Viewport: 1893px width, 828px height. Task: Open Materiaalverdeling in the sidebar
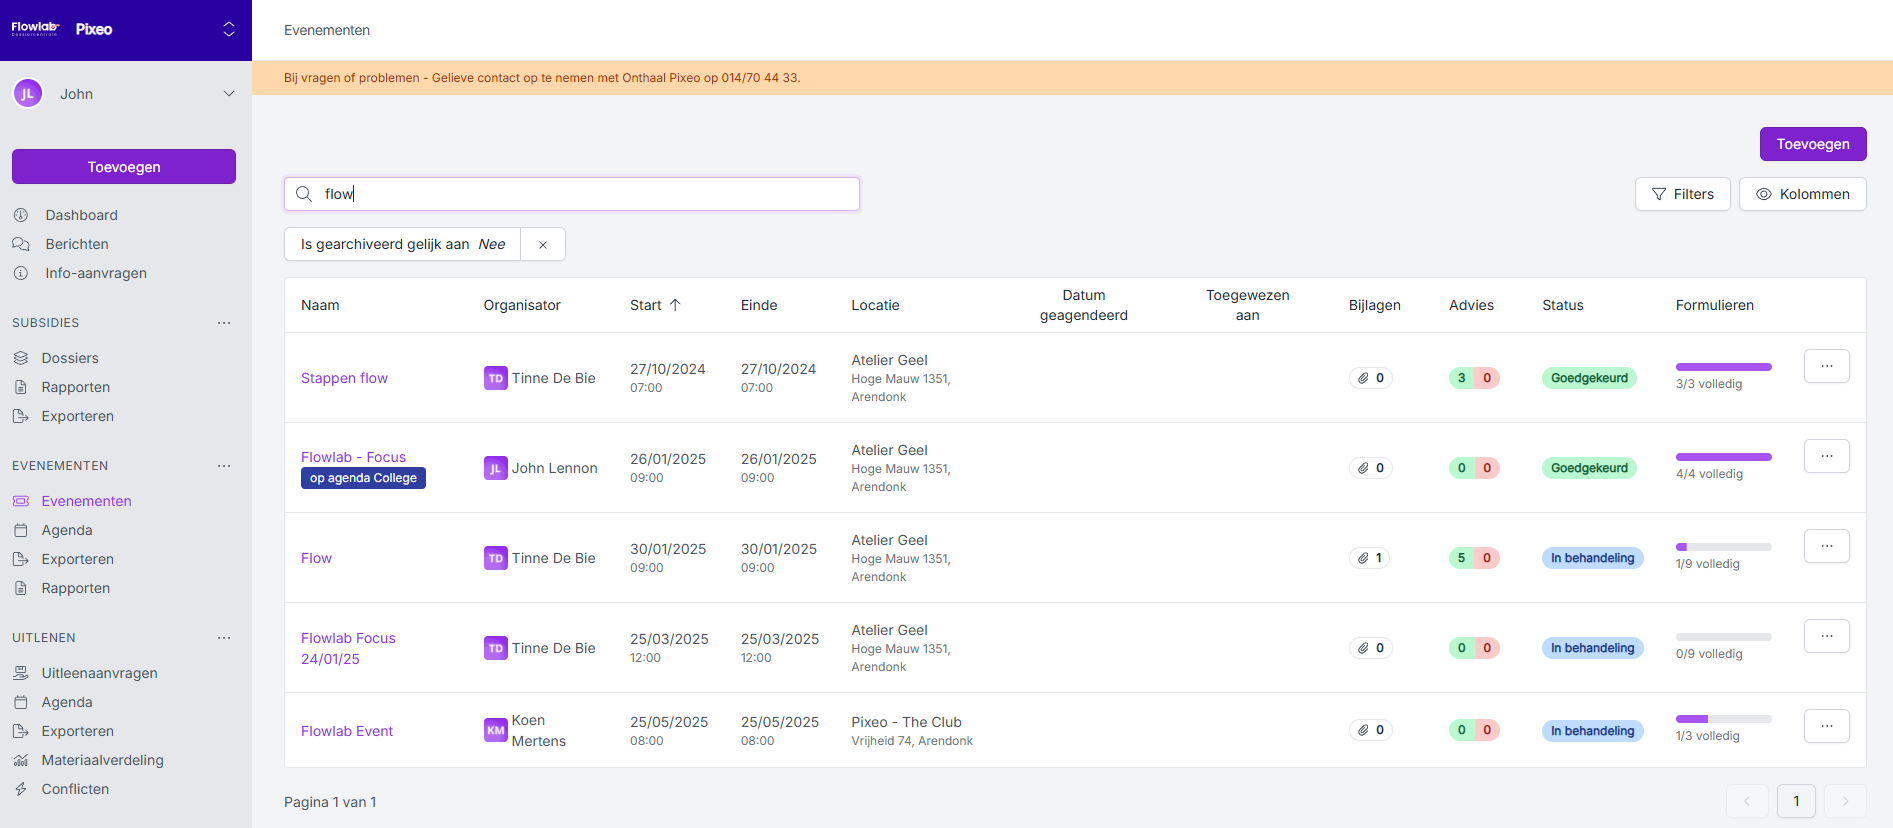[102, 760]
